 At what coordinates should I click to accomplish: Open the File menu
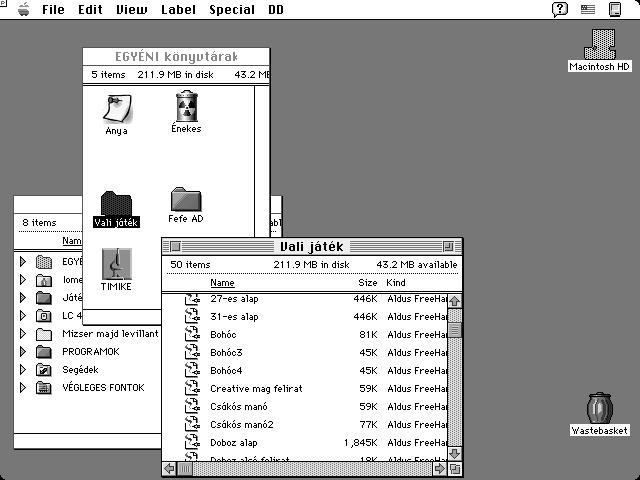[x=53, y=9]
